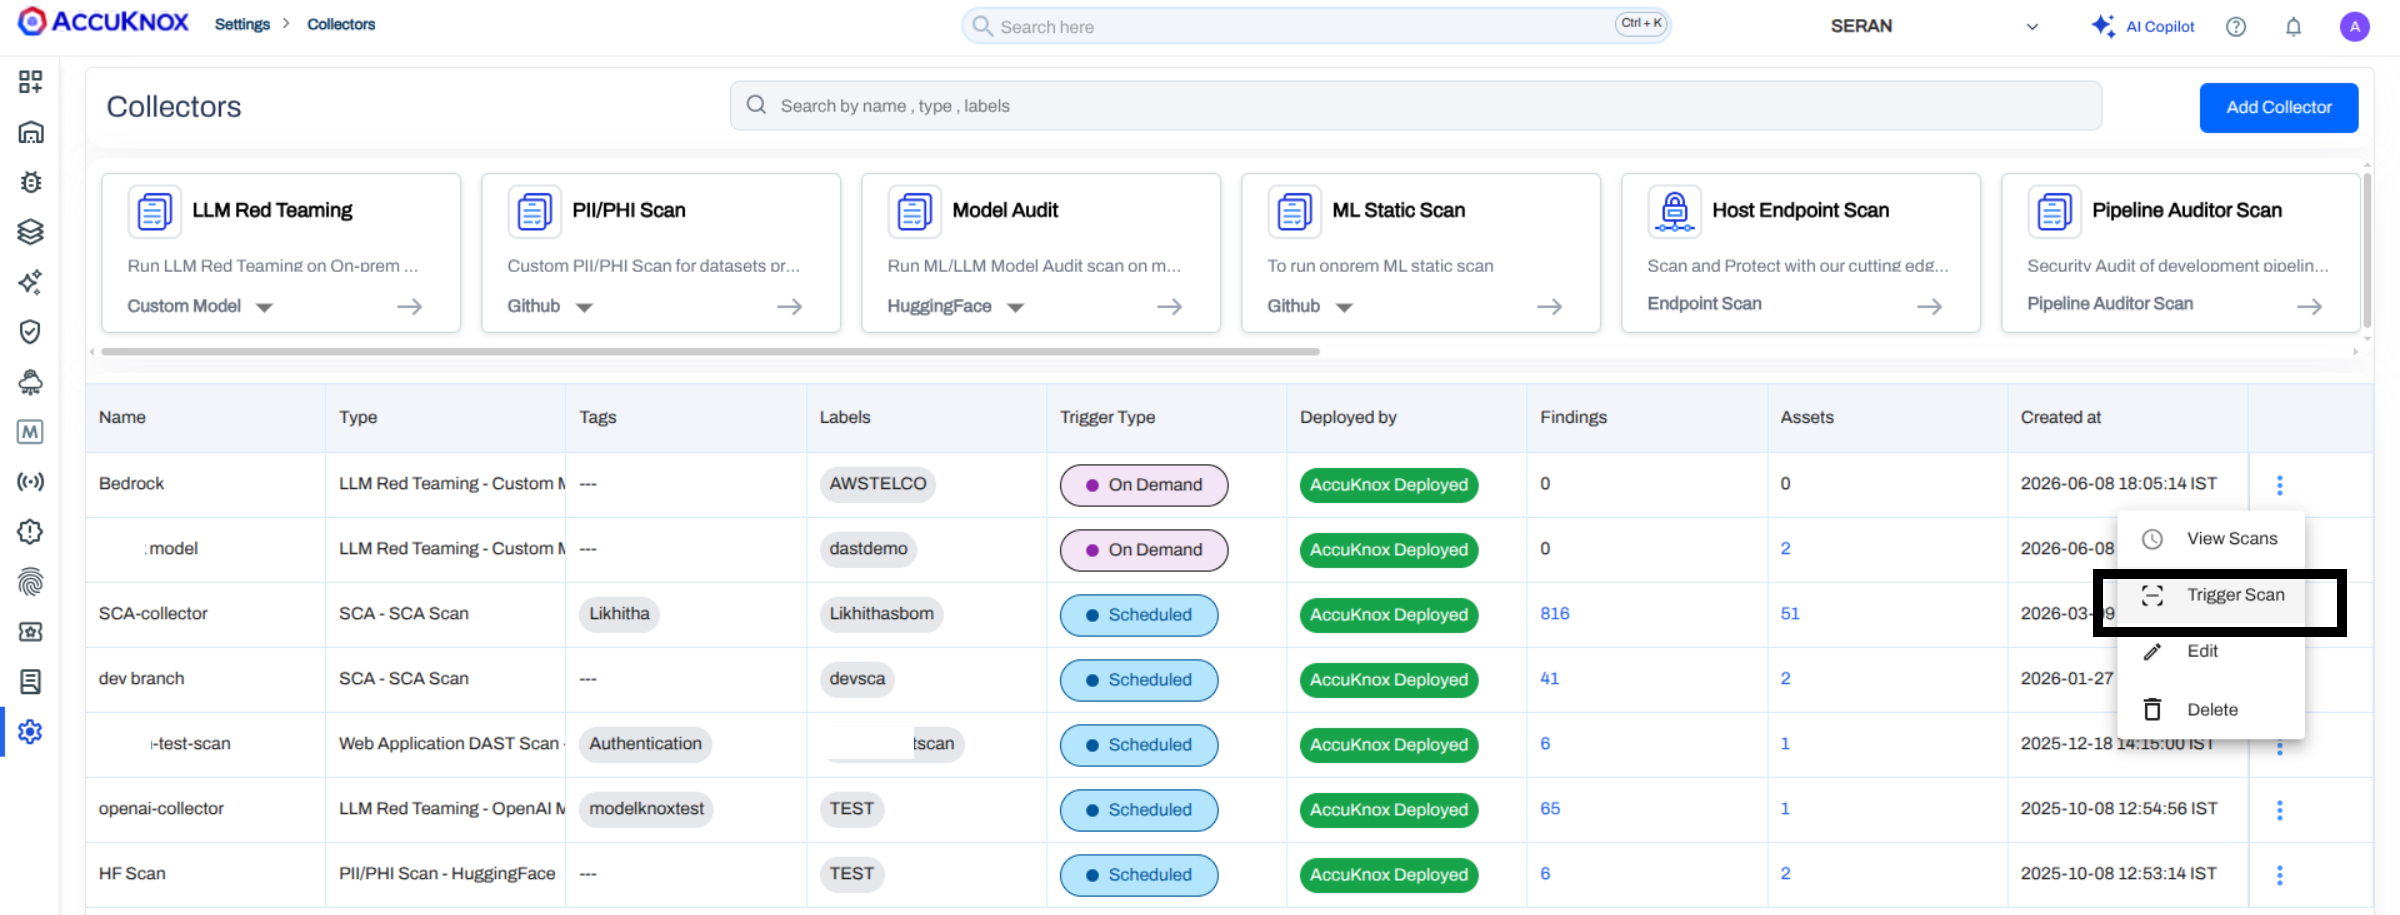Open row actions kebab for HF Scan
2400x915 pixels.
click(2280, 875)
